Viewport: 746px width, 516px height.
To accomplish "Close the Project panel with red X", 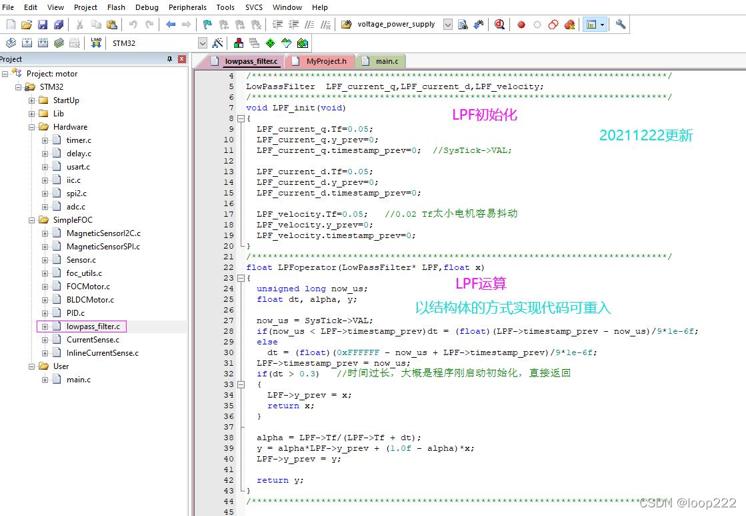I will (x=182, y=59).
